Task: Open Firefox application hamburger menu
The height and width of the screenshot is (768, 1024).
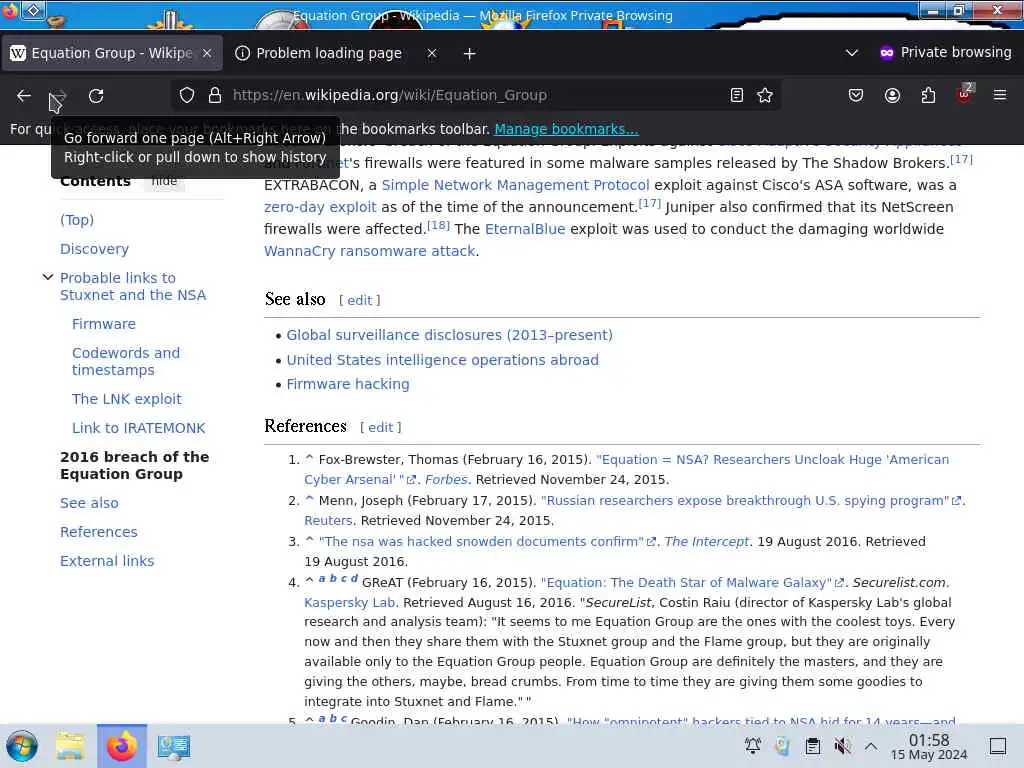Action: (1000, 95)
